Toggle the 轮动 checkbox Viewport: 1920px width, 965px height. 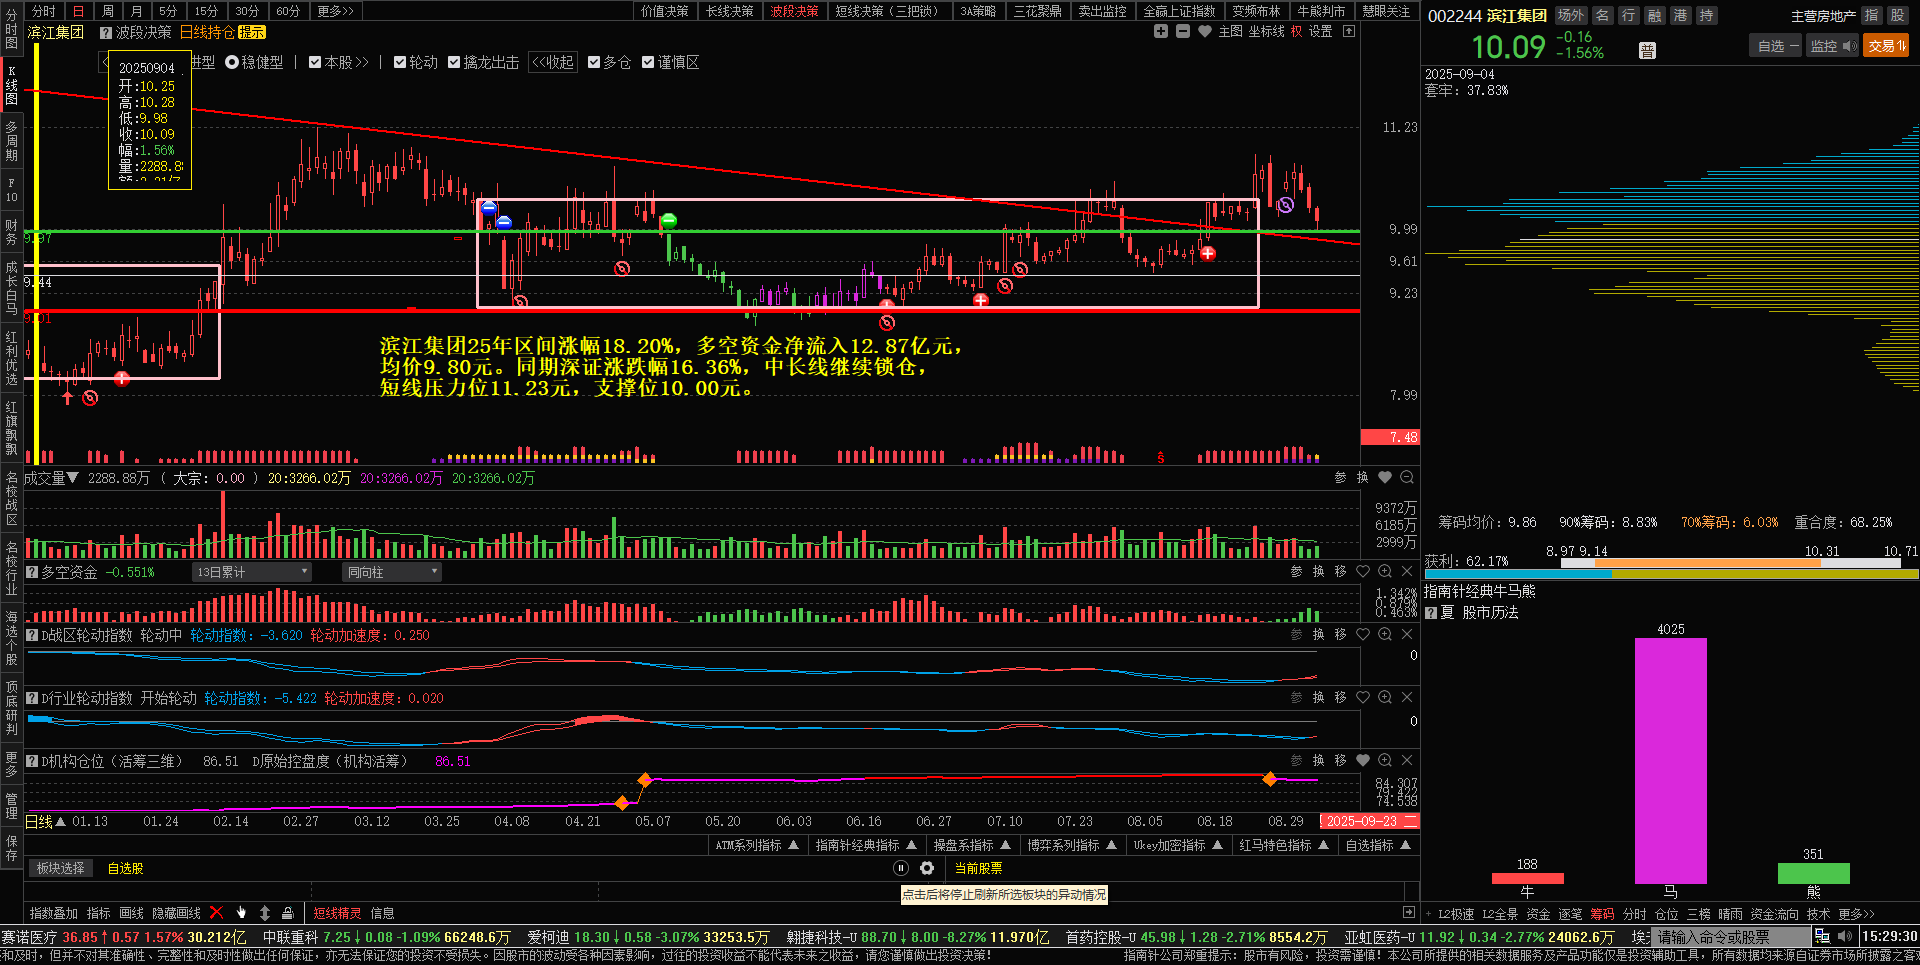pyautogui.click(x=400, y=62)
